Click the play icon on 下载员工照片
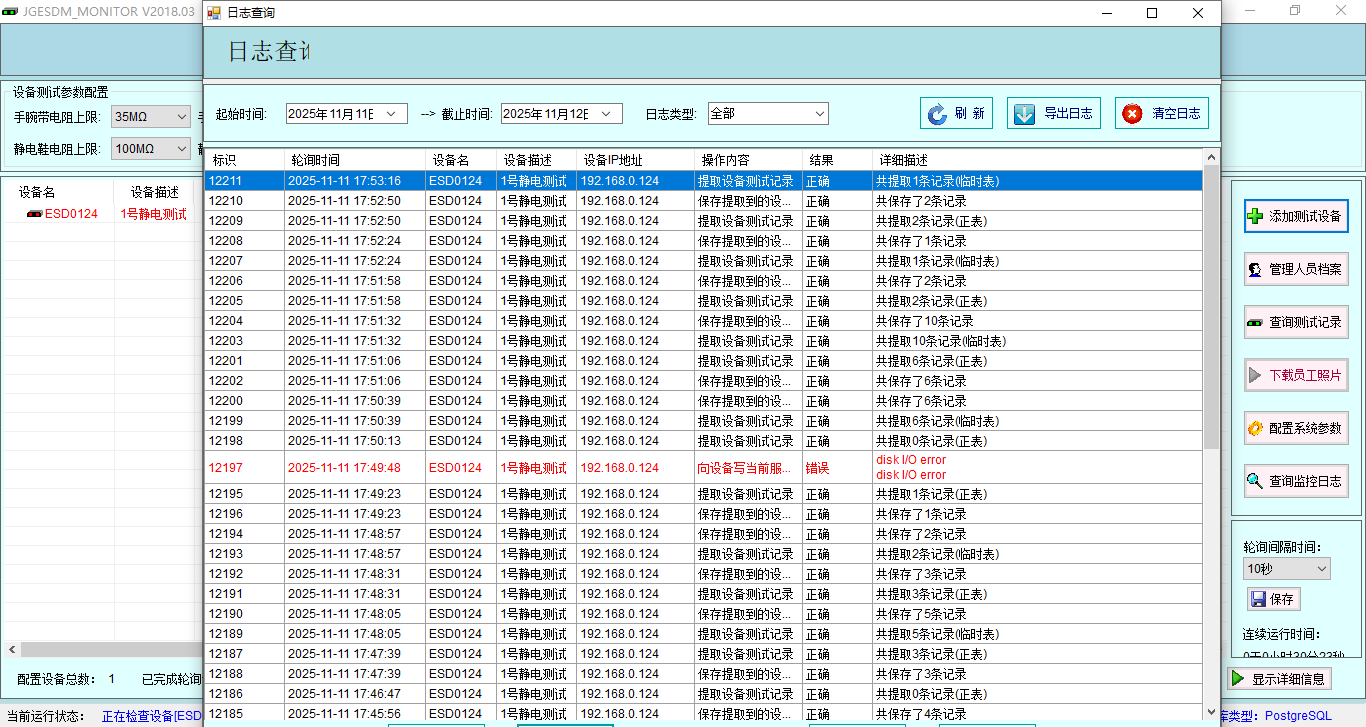Viewport: 1366px width, 727px height. (1255, 376)
